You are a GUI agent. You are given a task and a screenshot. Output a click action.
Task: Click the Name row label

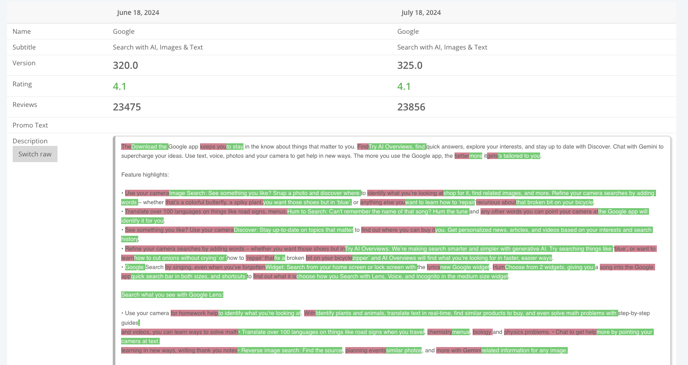(22, 32)
